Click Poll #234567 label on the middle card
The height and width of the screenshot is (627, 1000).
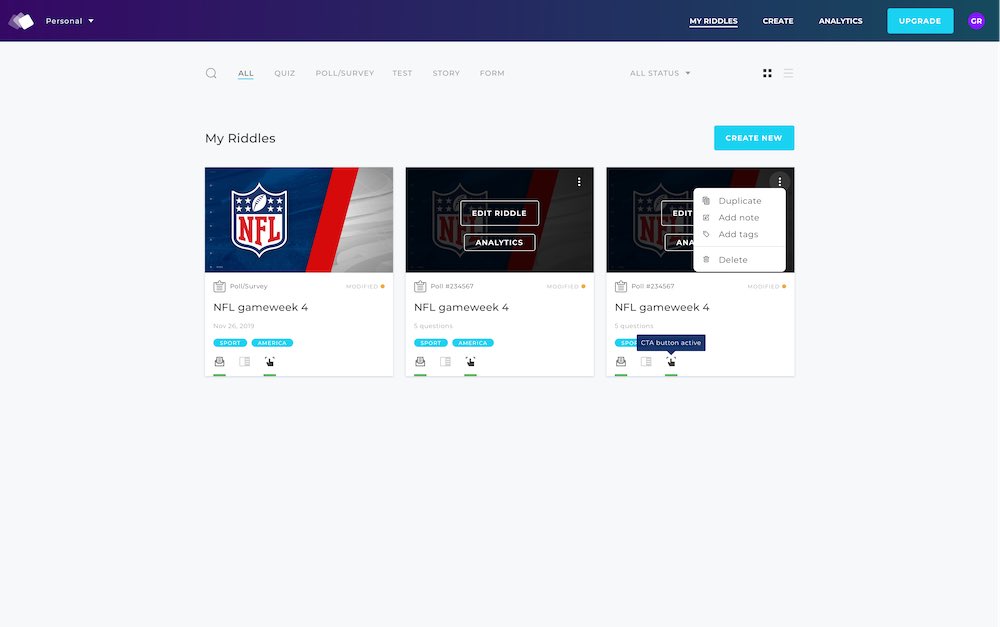coord(452,286)
